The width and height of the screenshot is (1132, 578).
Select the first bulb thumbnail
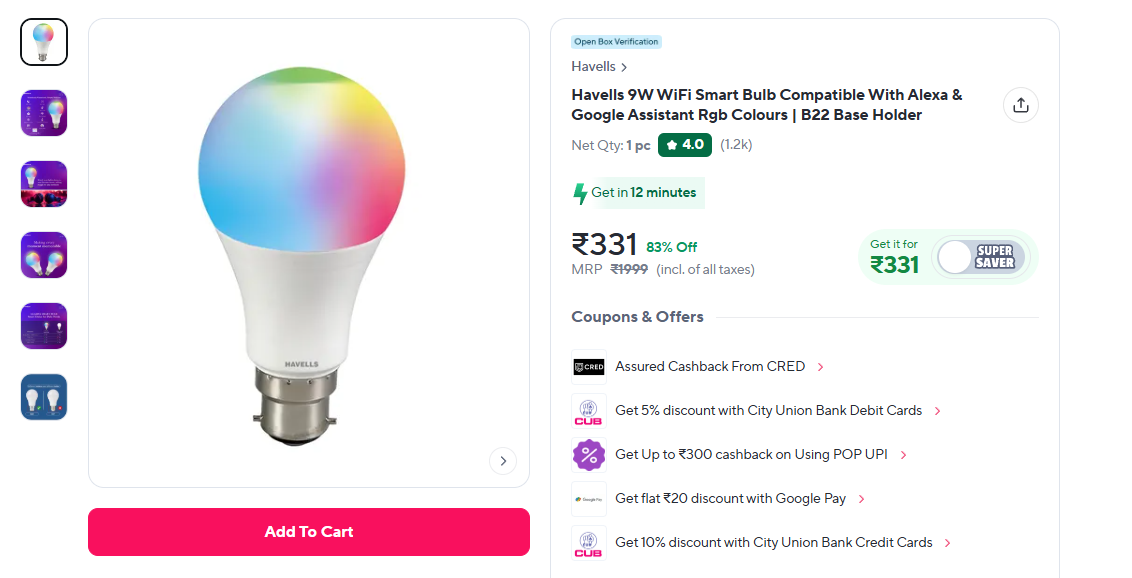pyautogui.click(x=44, y=42)
